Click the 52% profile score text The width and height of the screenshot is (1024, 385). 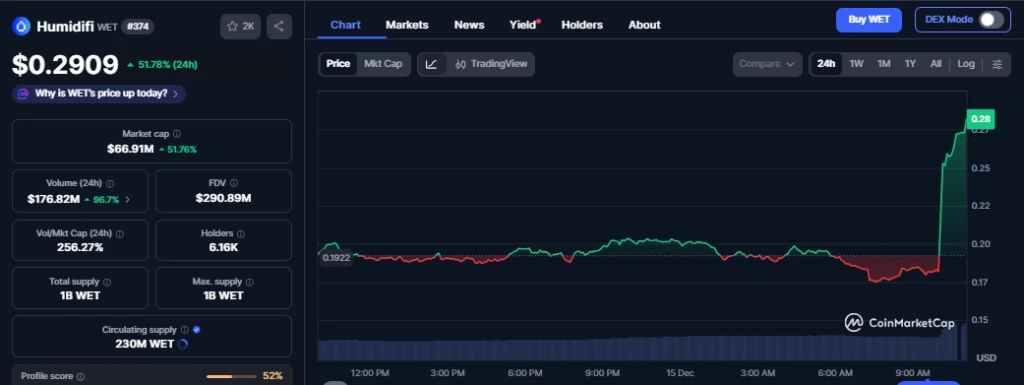(x=272, y=377)
